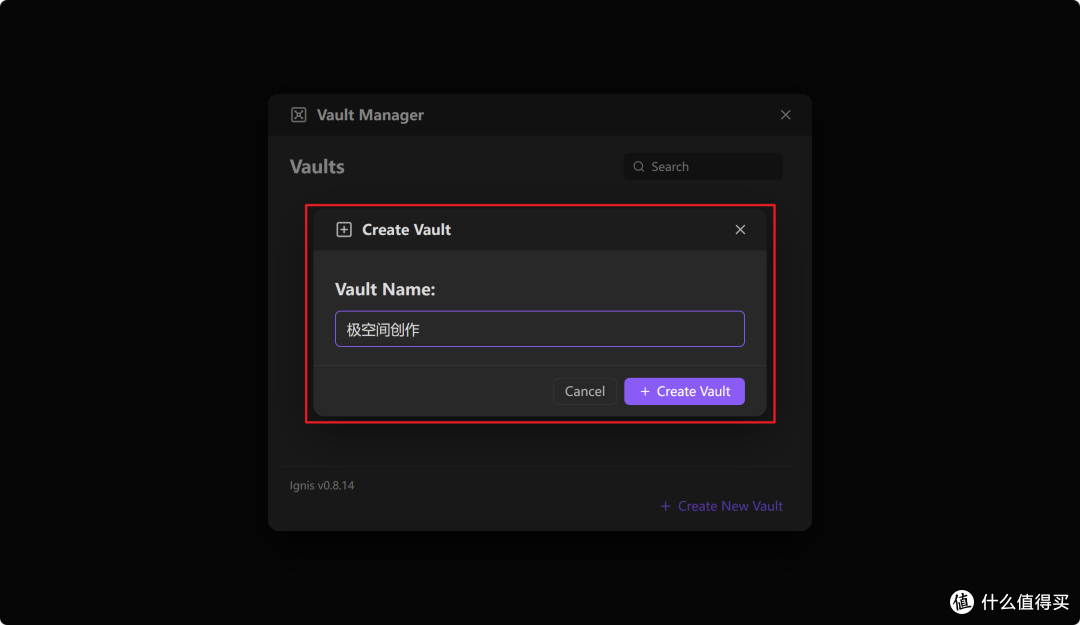Close the Create Vault dialog
1080x625 pixels.
point(740,229)
